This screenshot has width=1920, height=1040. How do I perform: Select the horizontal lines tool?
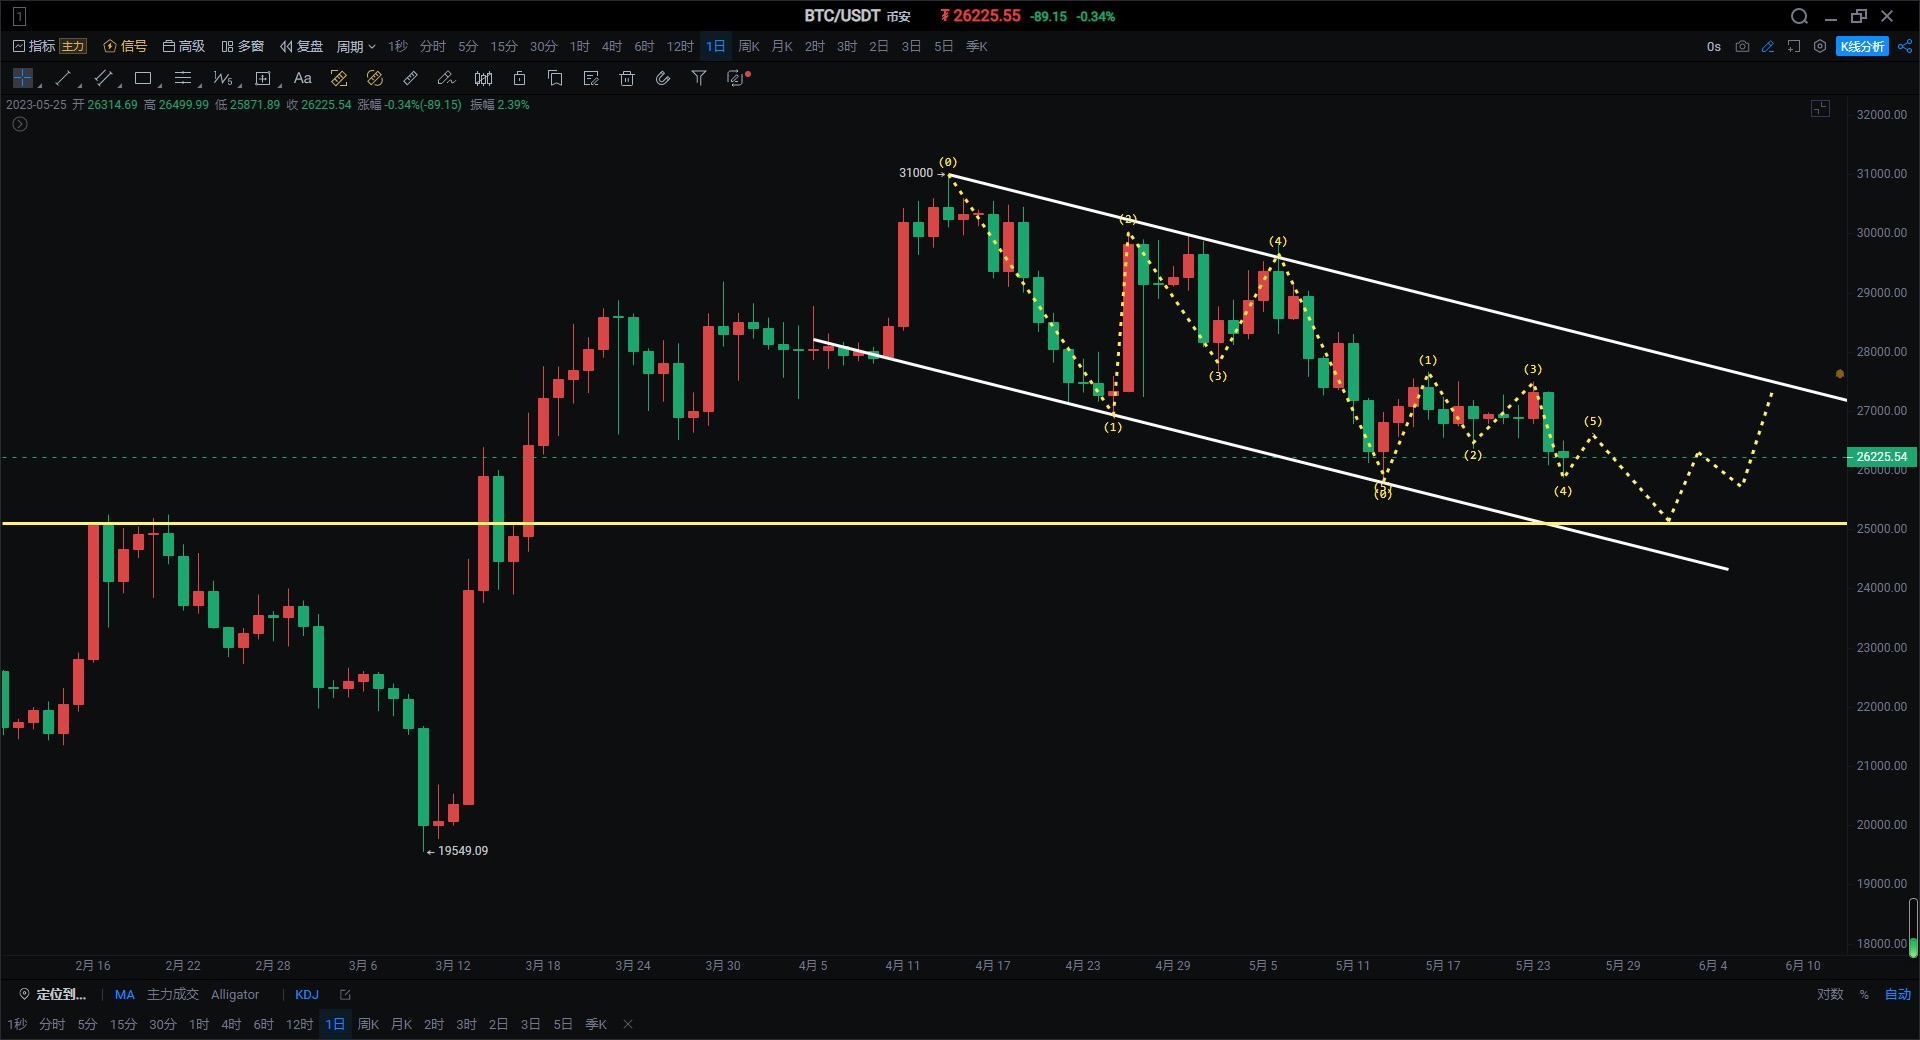point(183,78)
